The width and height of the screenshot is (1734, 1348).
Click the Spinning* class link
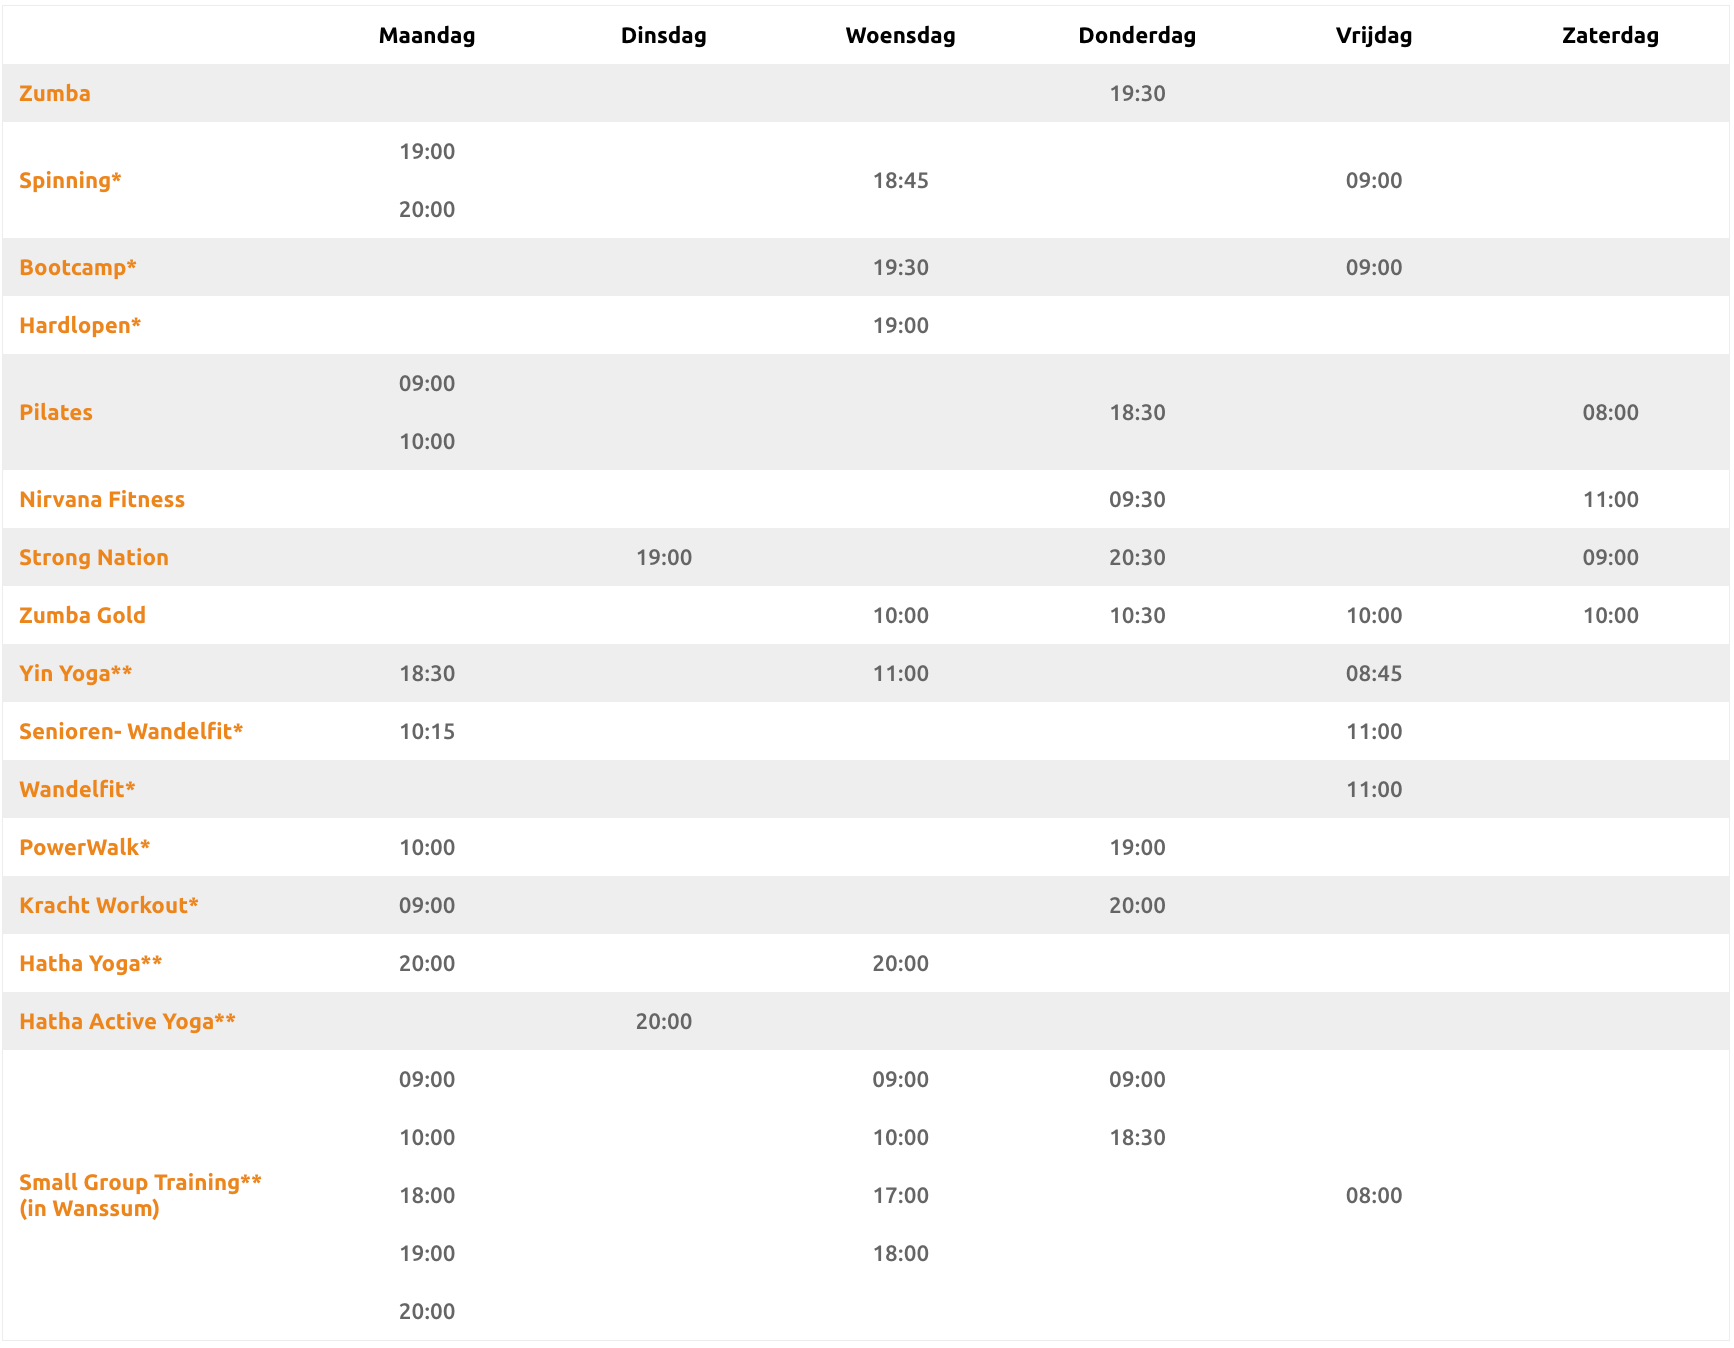click(70, 181)
